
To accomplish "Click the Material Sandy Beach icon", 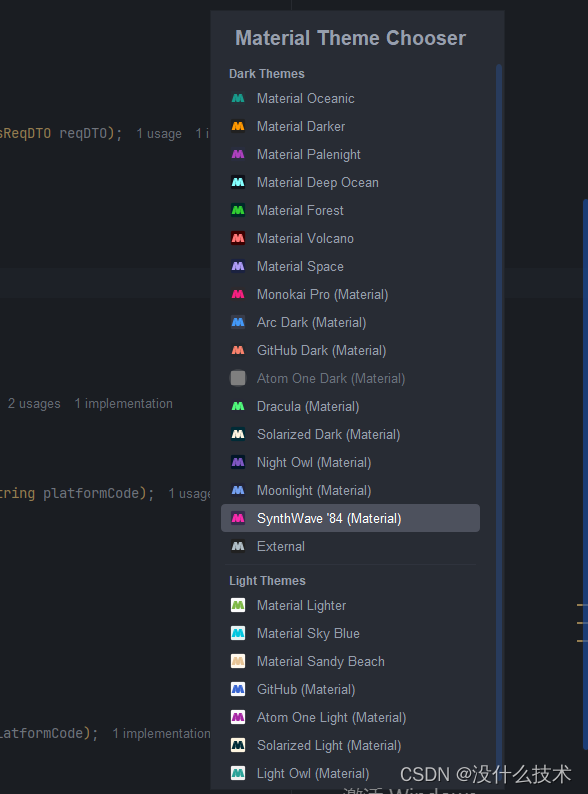I will tap(238, 661).
